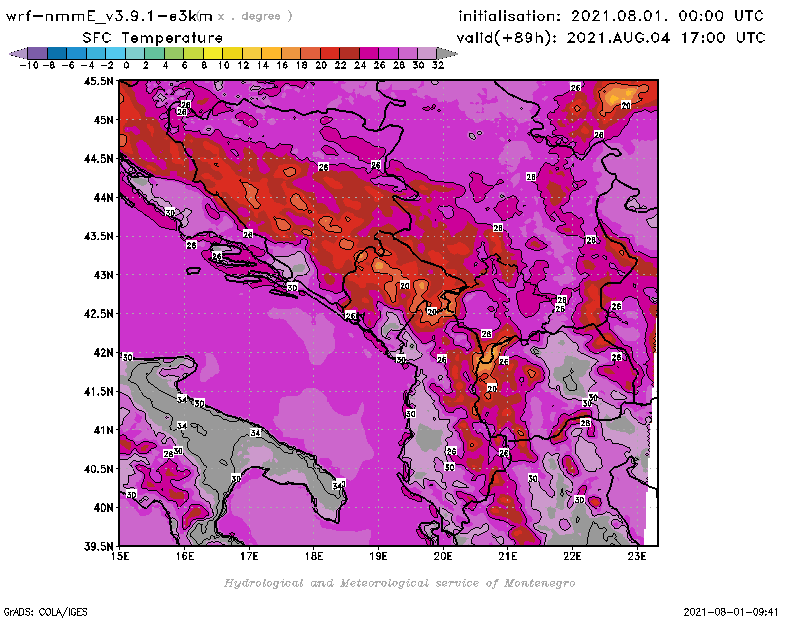Click the '19E' longitude axis label
The image size is (800, 618).
pos(378,556)
